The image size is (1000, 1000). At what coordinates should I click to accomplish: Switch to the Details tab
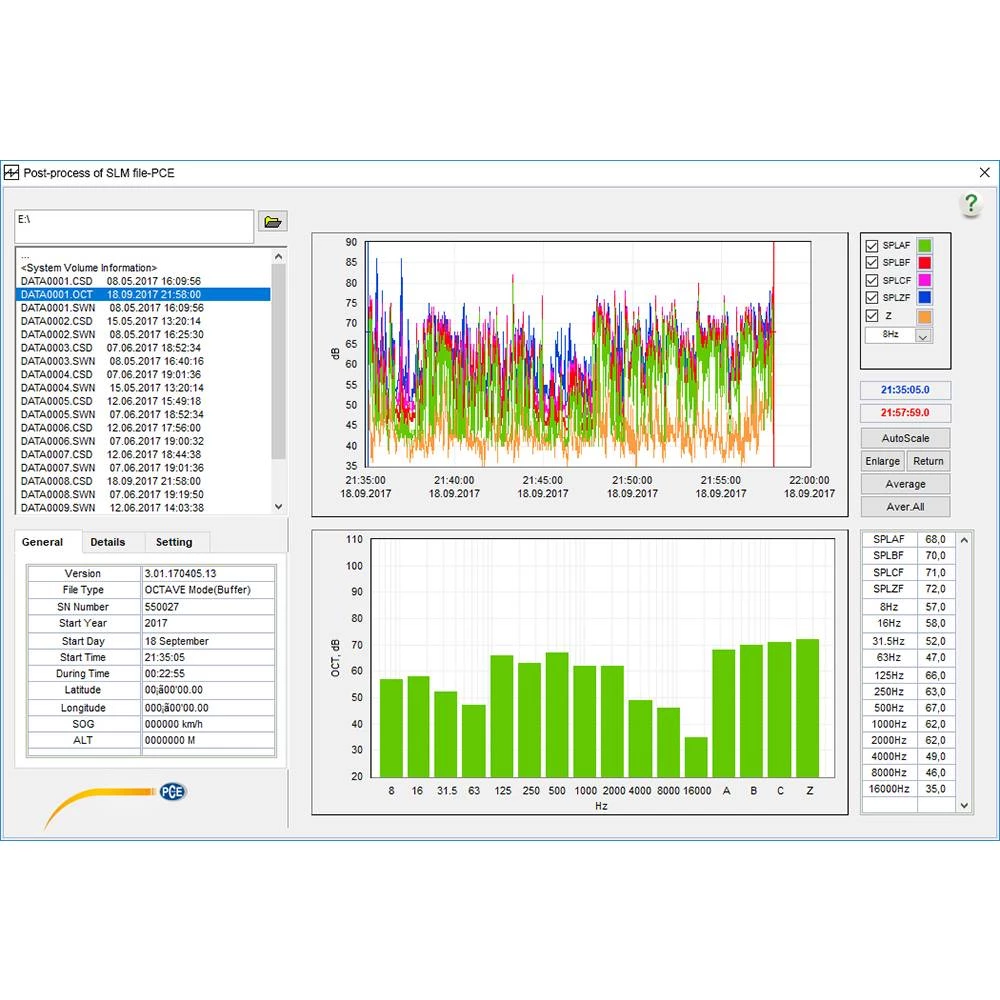[x=108, y=542]
